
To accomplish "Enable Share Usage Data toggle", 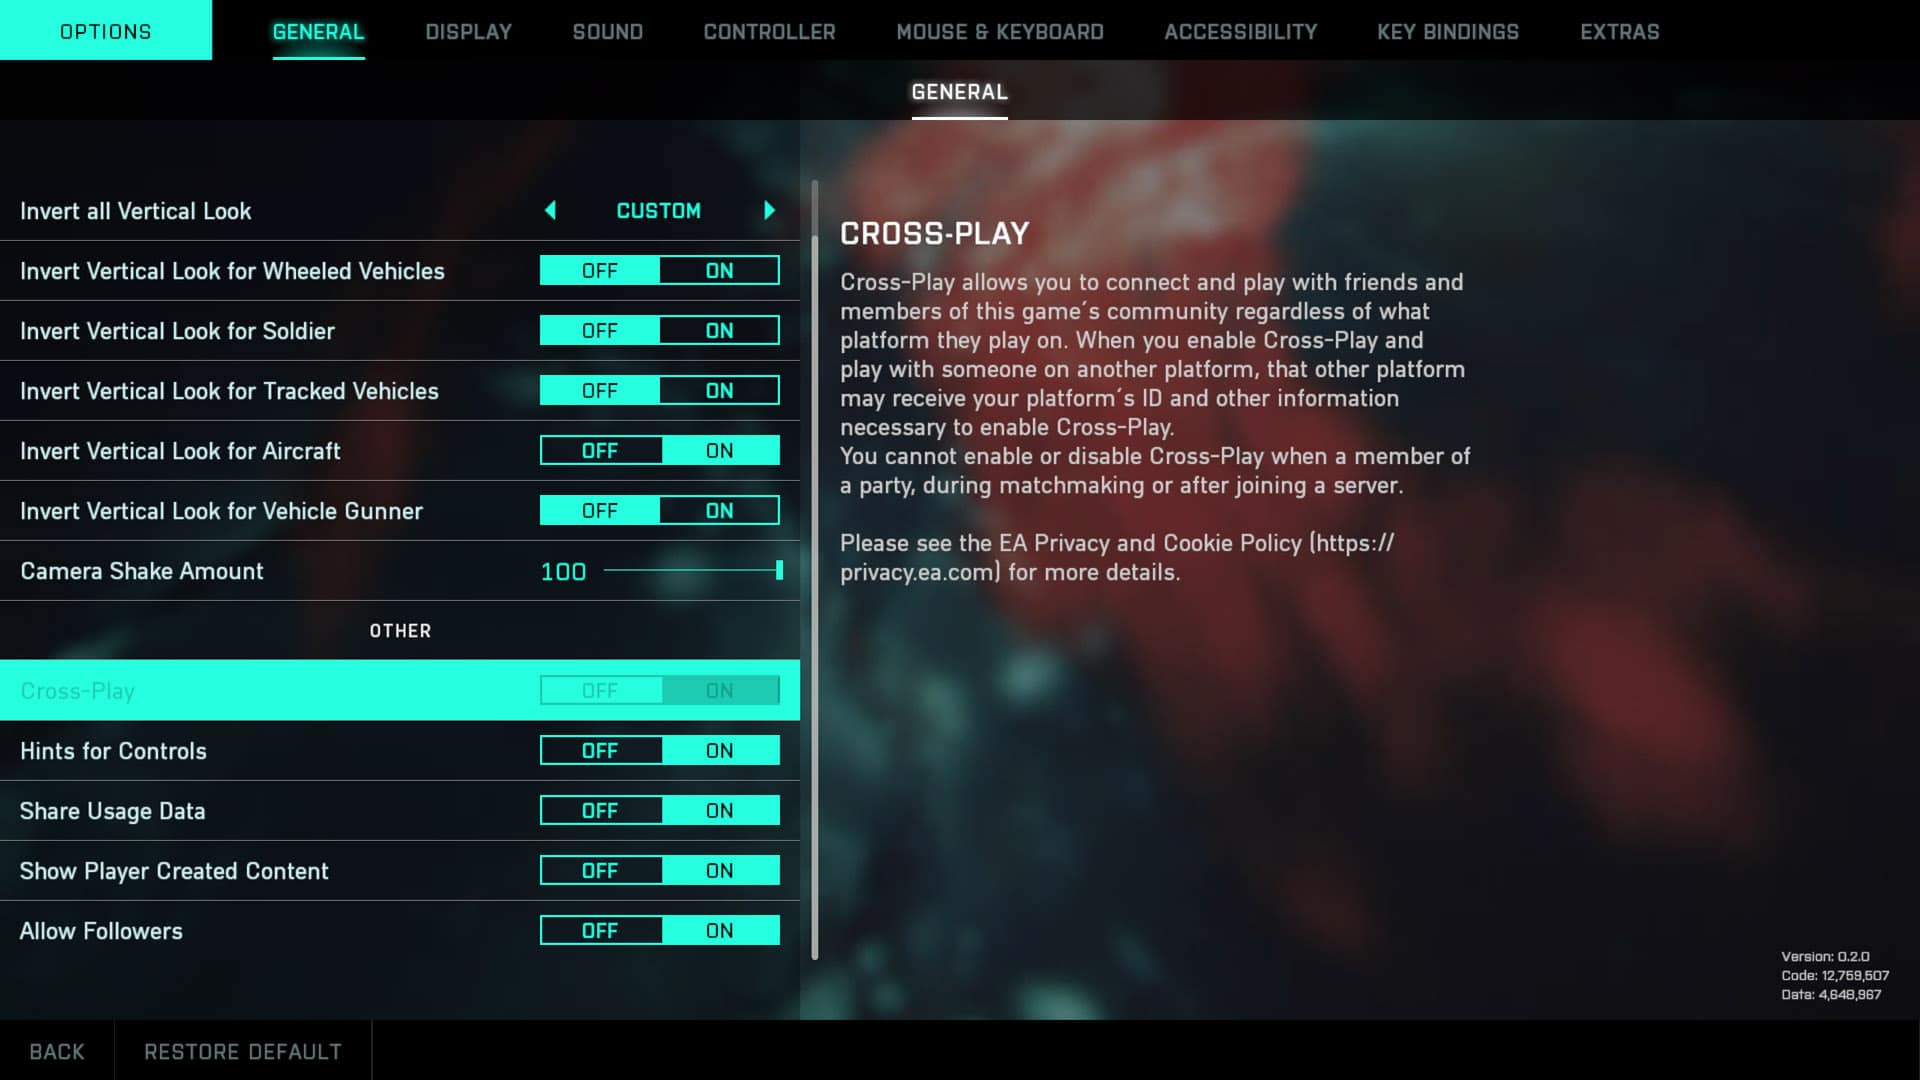I will click(x=720, y=810).
